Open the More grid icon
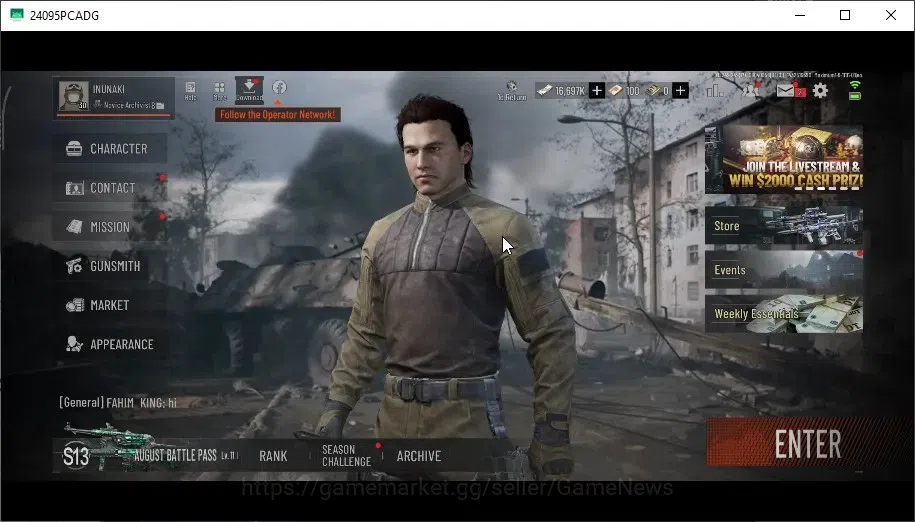 [x=219, y=90]
